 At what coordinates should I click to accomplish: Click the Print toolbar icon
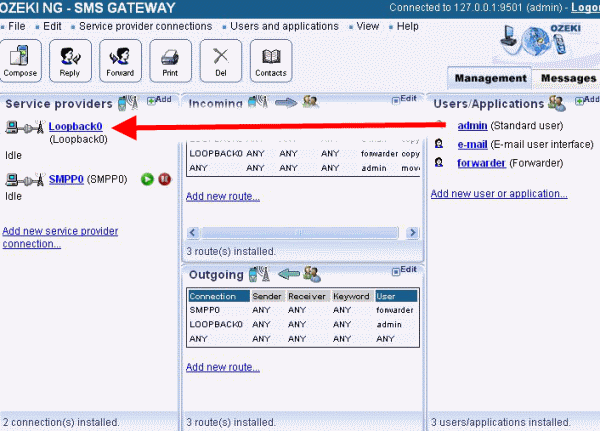(x=170, y=61)
